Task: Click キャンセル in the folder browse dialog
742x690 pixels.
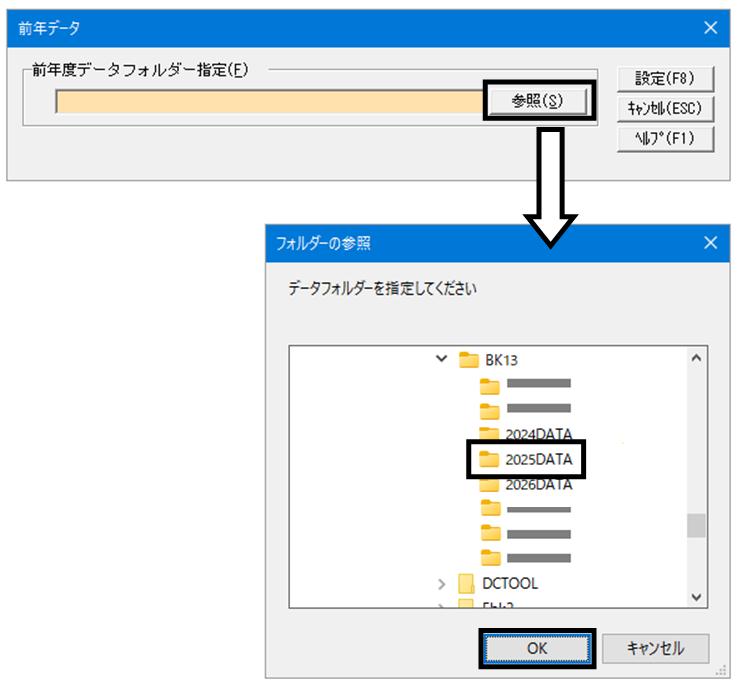Action: pos(656,648)
